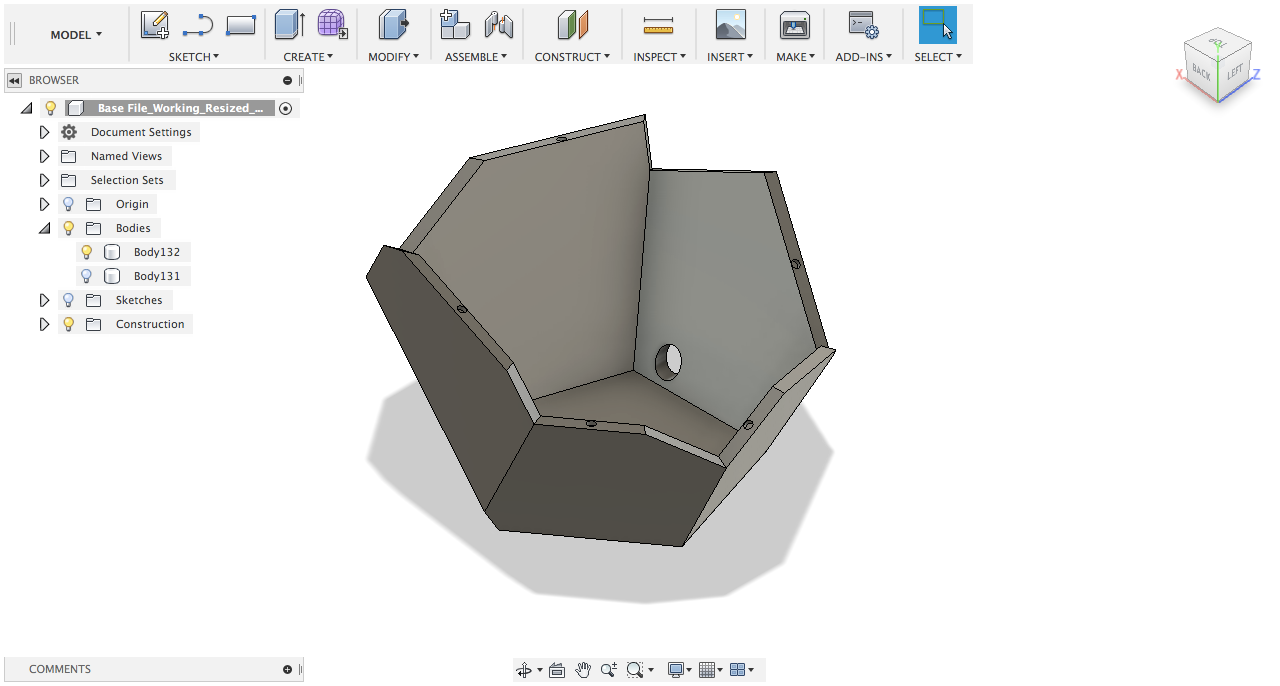
Task: Click the Zoom Window fit icon
Action: (634, 670)
